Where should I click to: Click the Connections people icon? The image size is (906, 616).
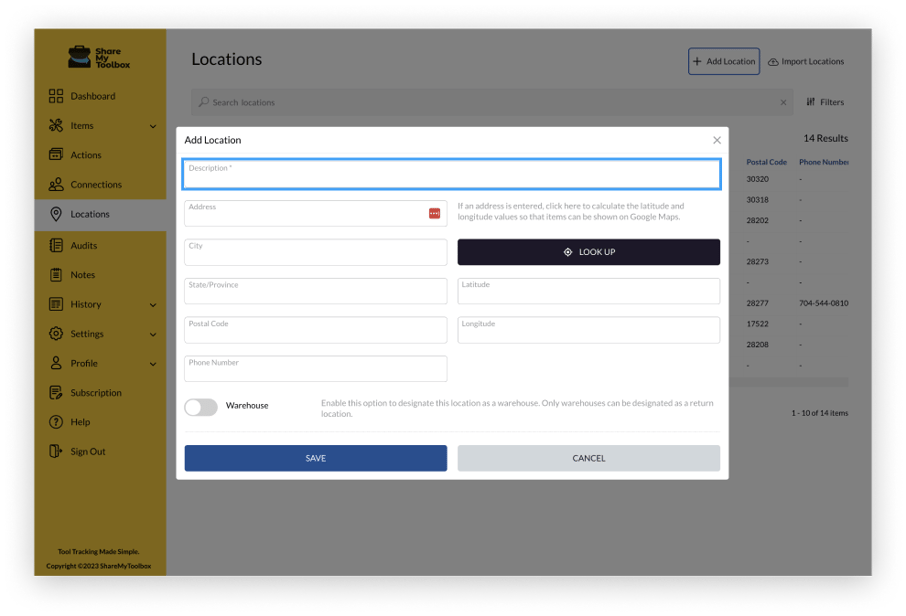[56, 185]
